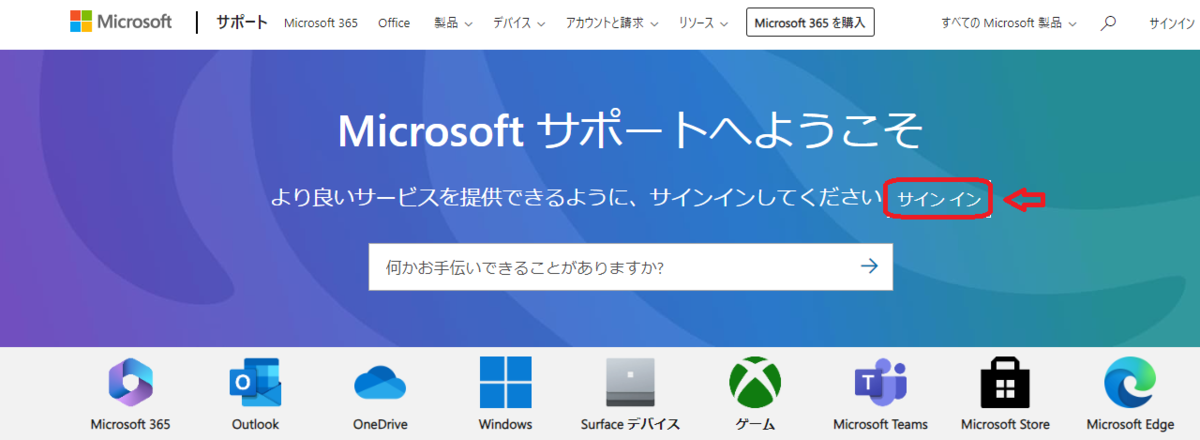Click the Surface デバイス text label
The width and height of the screenshot is (1200, 440).
click(x=630, y=424)
